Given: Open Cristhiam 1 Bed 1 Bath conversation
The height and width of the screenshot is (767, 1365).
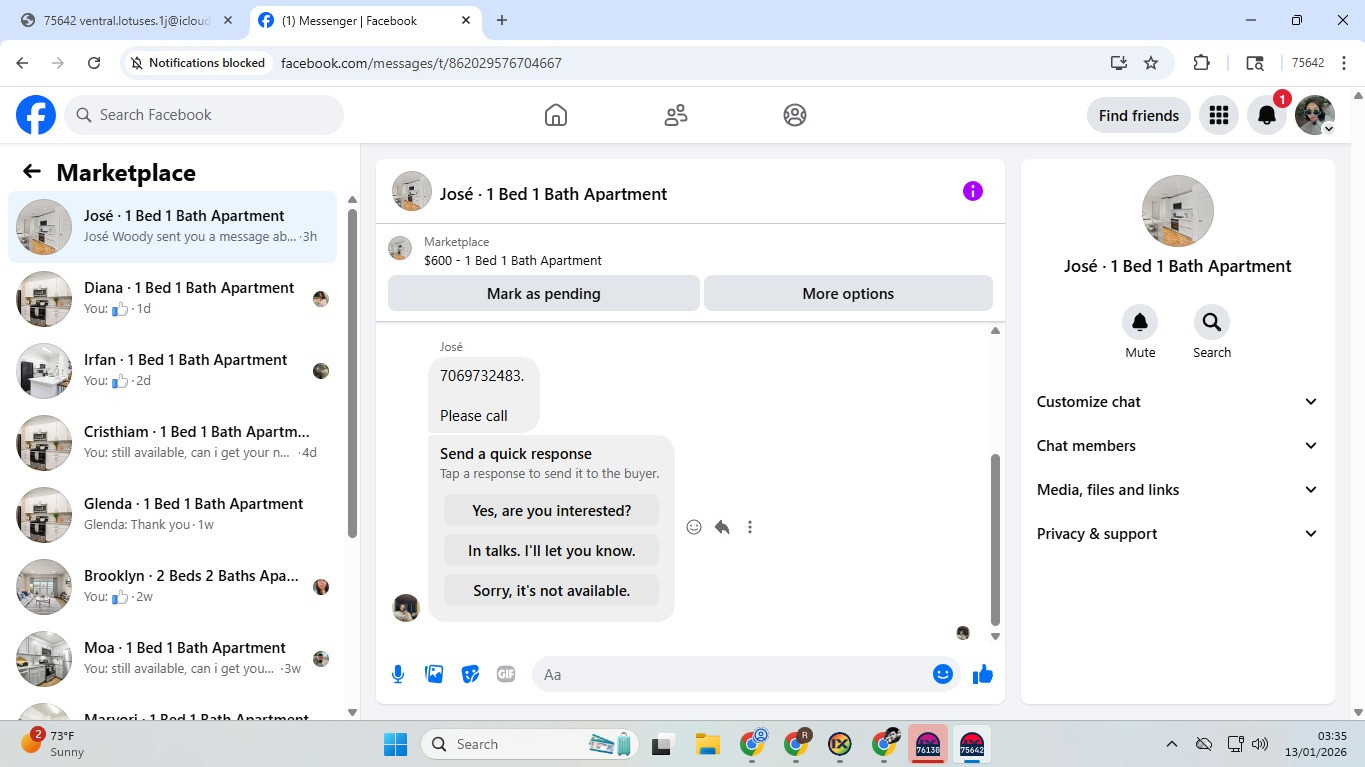Looking at the screenshot, I should point(172,443).
